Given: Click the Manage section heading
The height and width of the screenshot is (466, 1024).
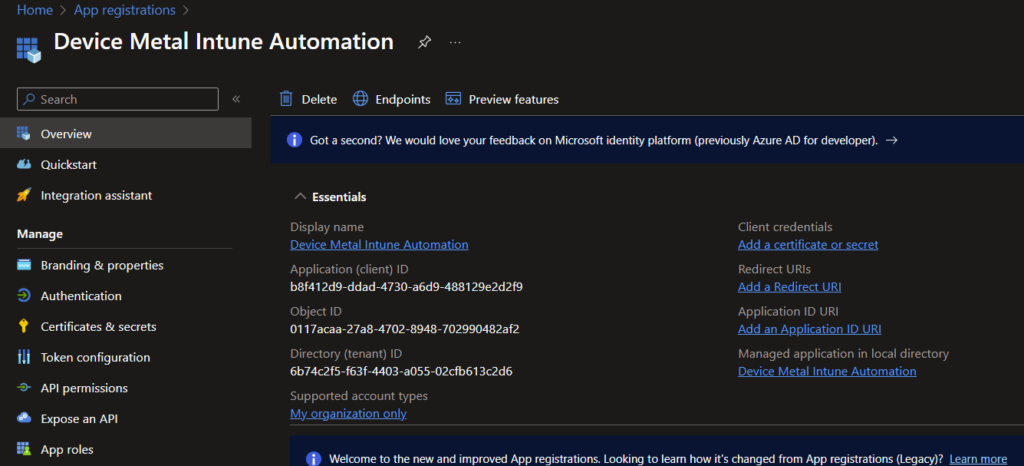Looking at the screenshot, I should [x=40, y=234].
